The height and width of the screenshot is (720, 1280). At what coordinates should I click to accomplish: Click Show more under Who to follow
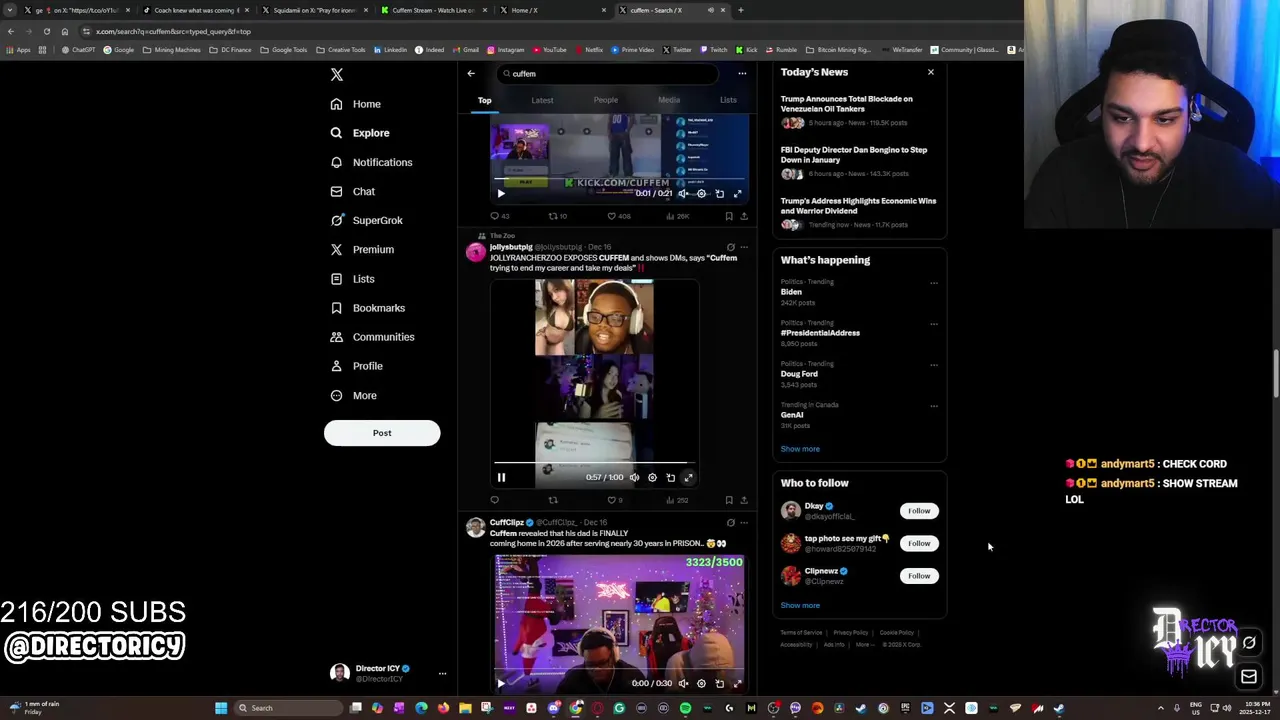point(800,605)
